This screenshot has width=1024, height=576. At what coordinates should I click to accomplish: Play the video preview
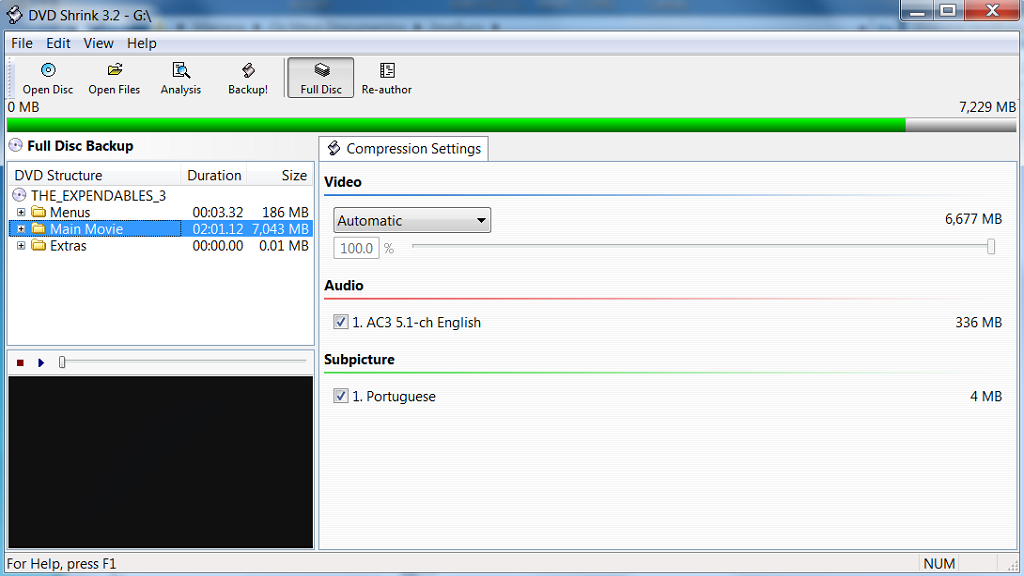pyautogui.click(x=41, y=362)
